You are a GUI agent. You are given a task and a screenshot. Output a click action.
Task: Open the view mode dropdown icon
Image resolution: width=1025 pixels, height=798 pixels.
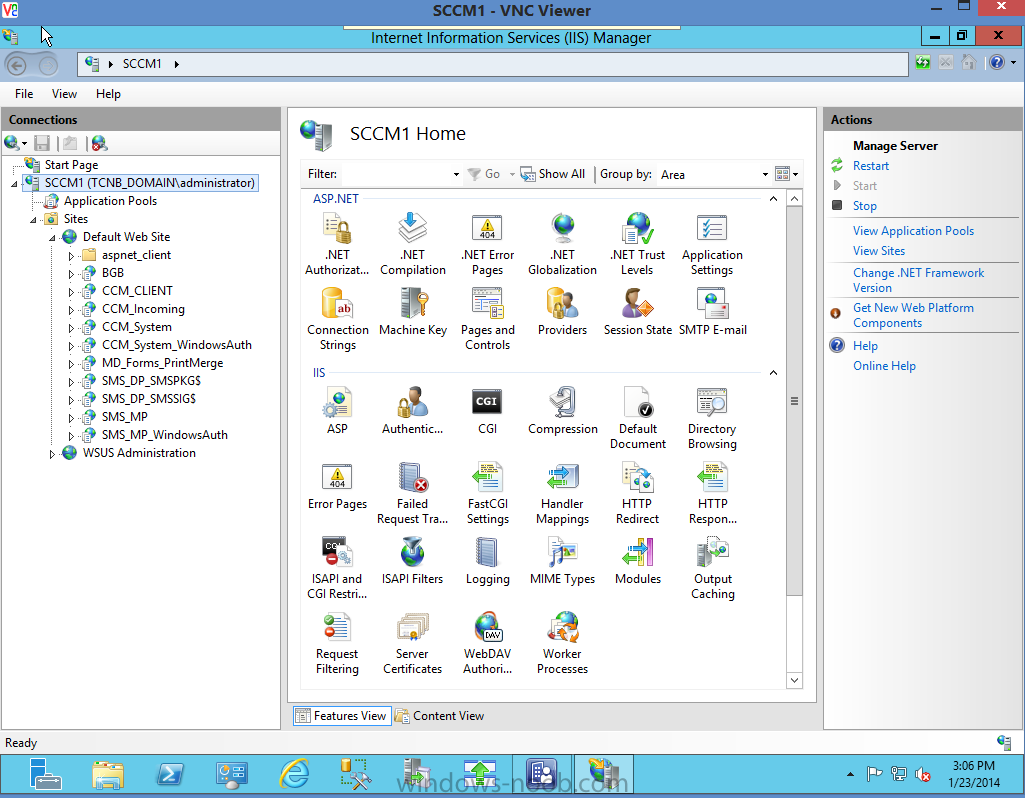[x=786, y=174]
